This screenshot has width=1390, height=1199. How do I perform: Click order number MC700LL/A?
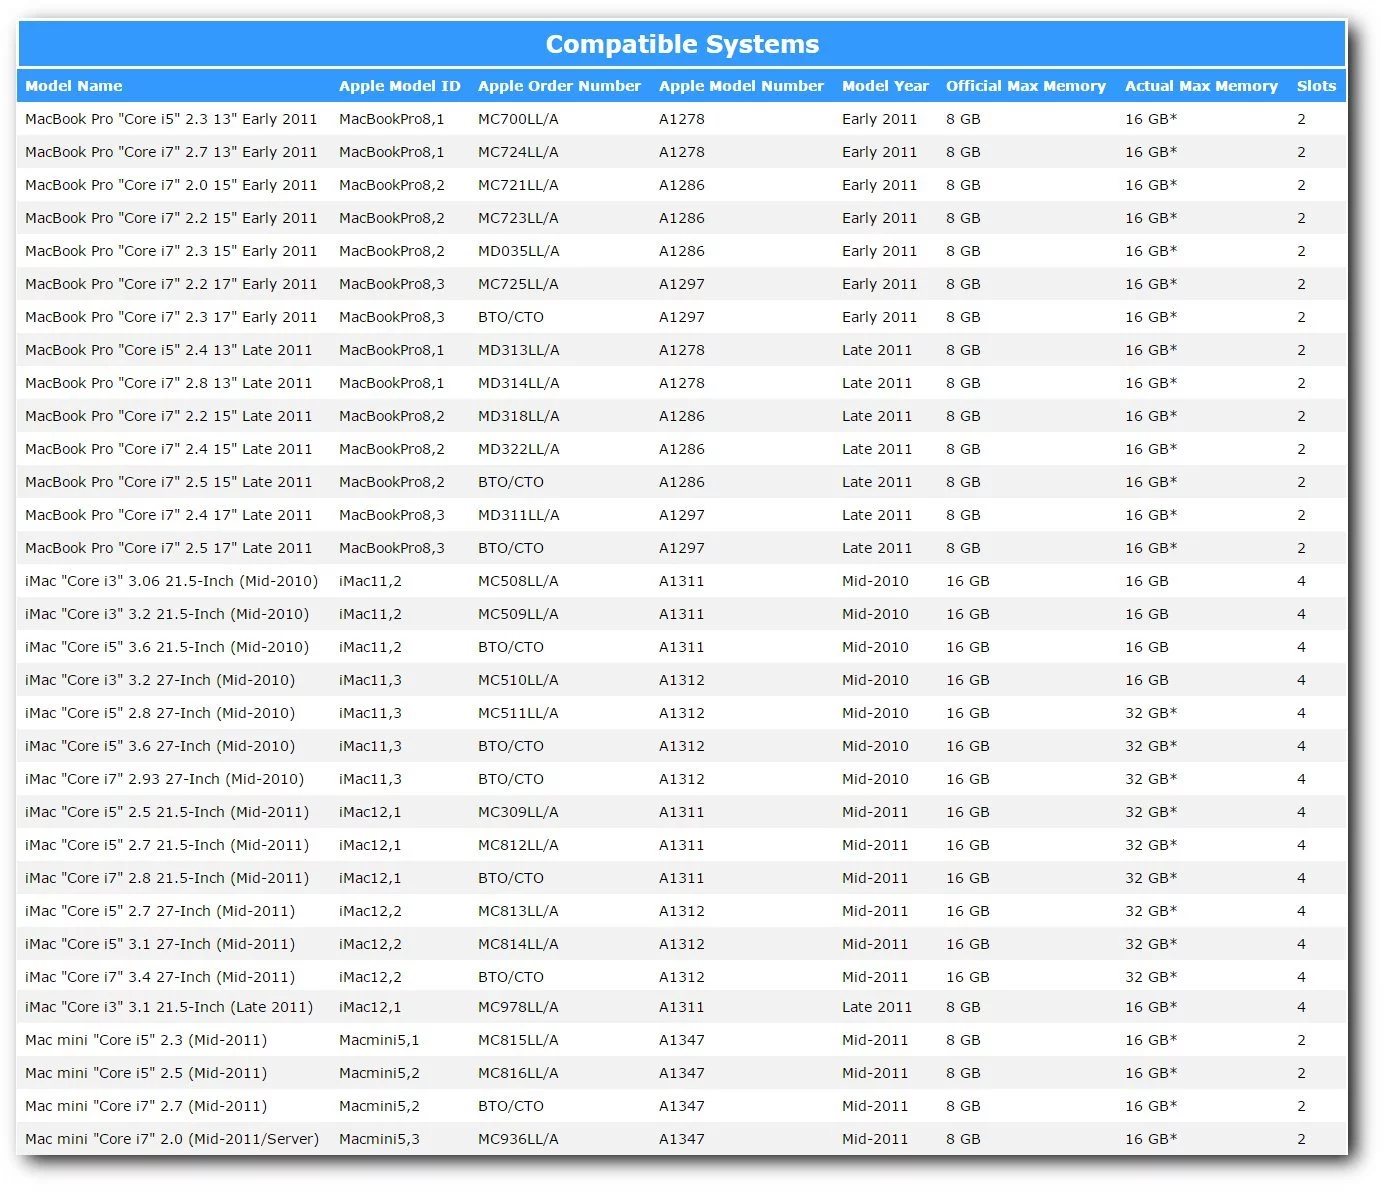click(x=518, y=119)
